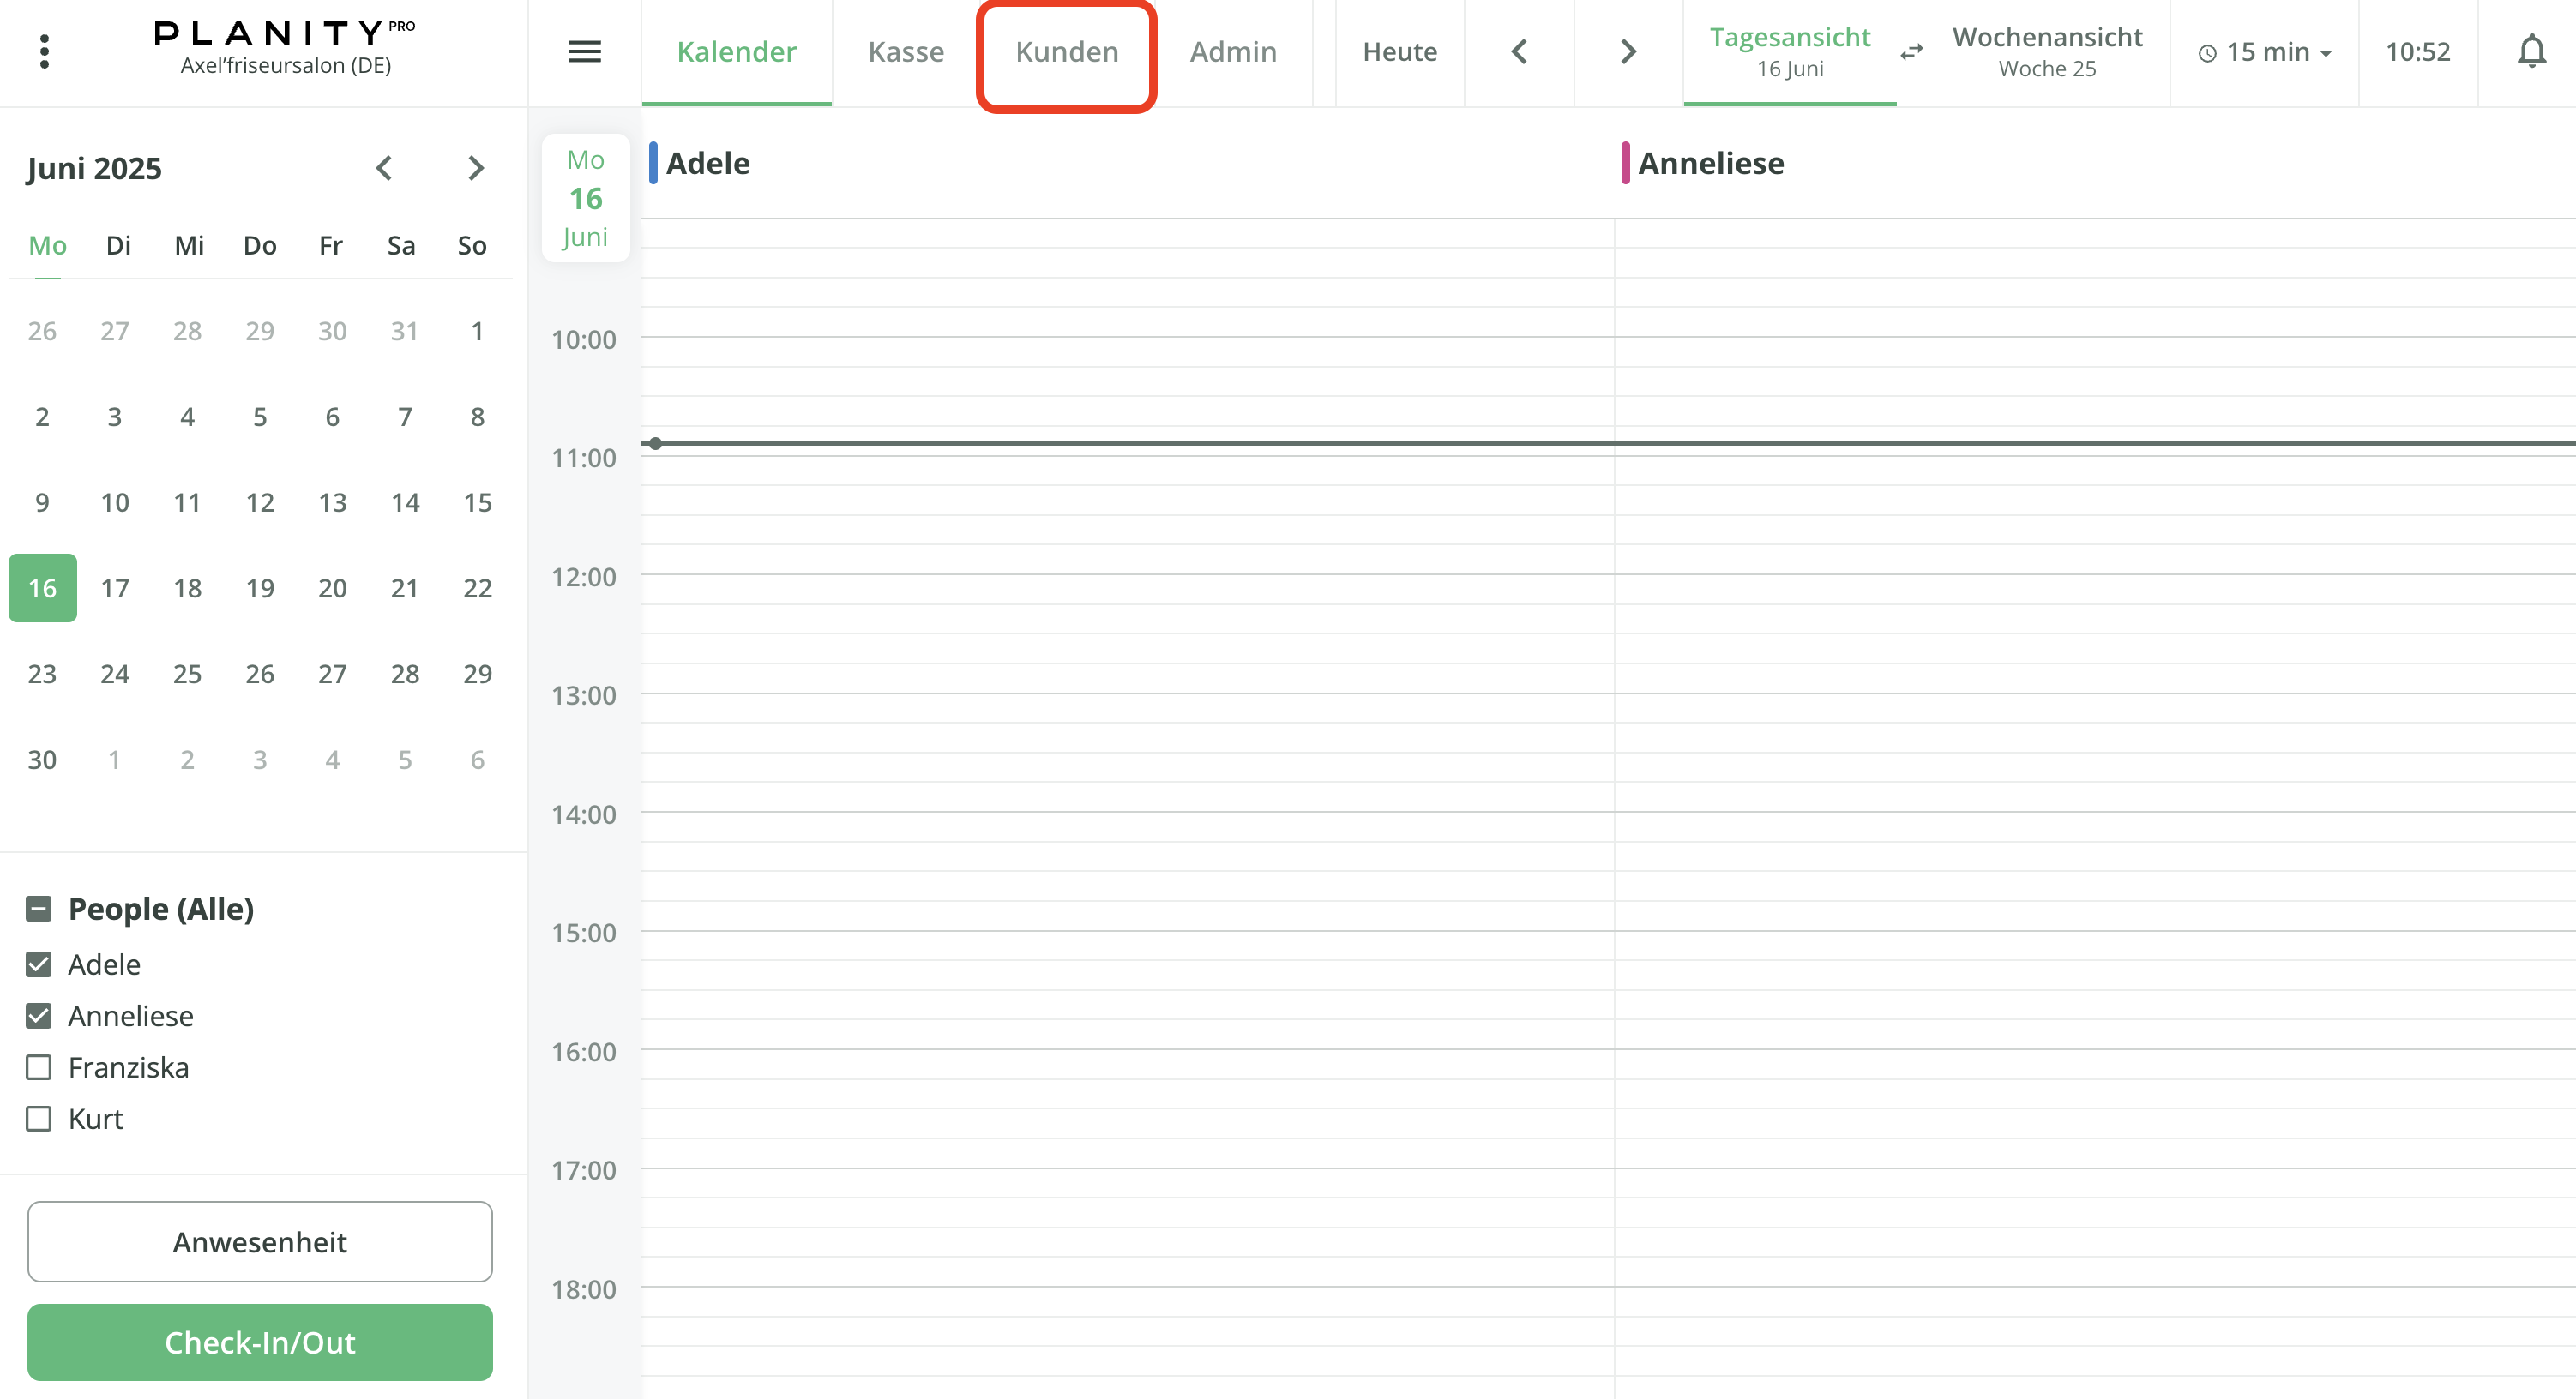This screenshot has width=2576, height=1399.
Task: Open the hamburger navigation menu
Action: pos(584,52)
